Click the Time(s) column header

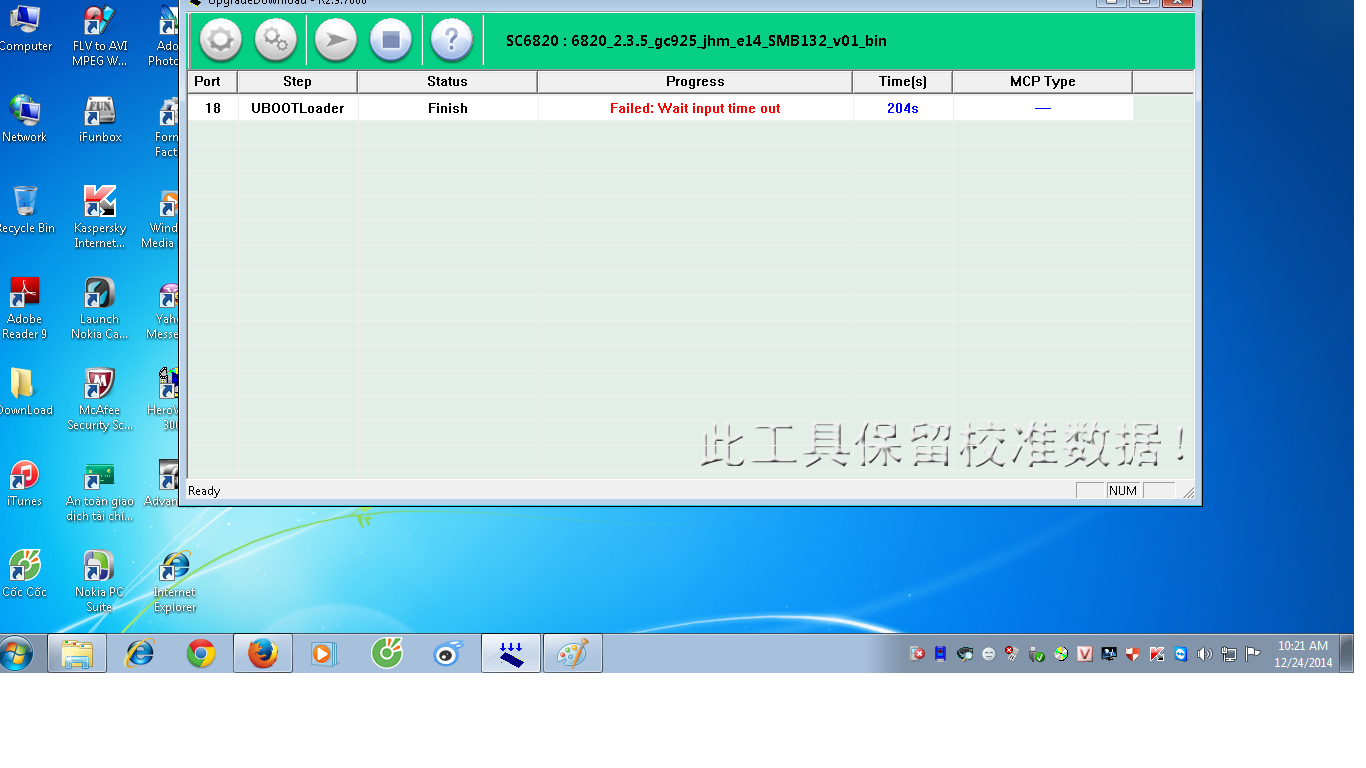[902, 81]
